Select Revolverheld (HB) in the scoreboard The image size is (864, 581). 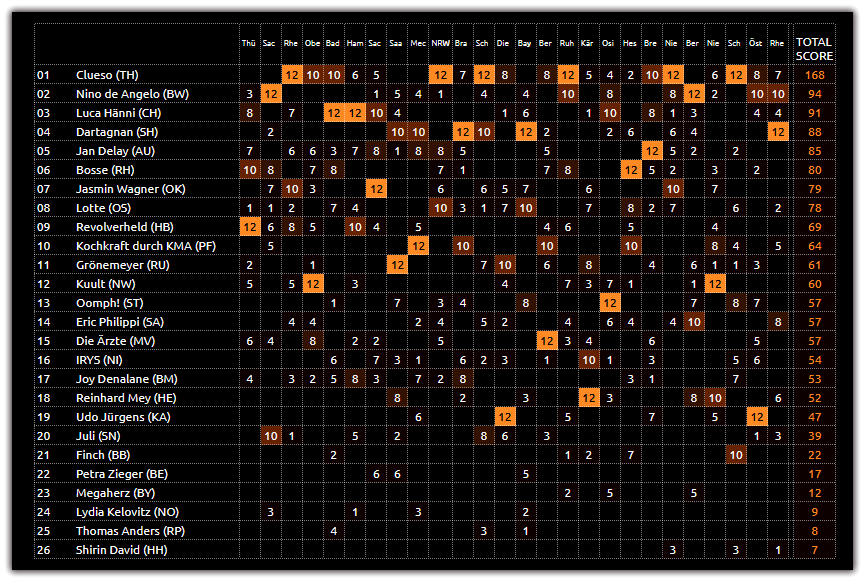(x=125, y=227)
